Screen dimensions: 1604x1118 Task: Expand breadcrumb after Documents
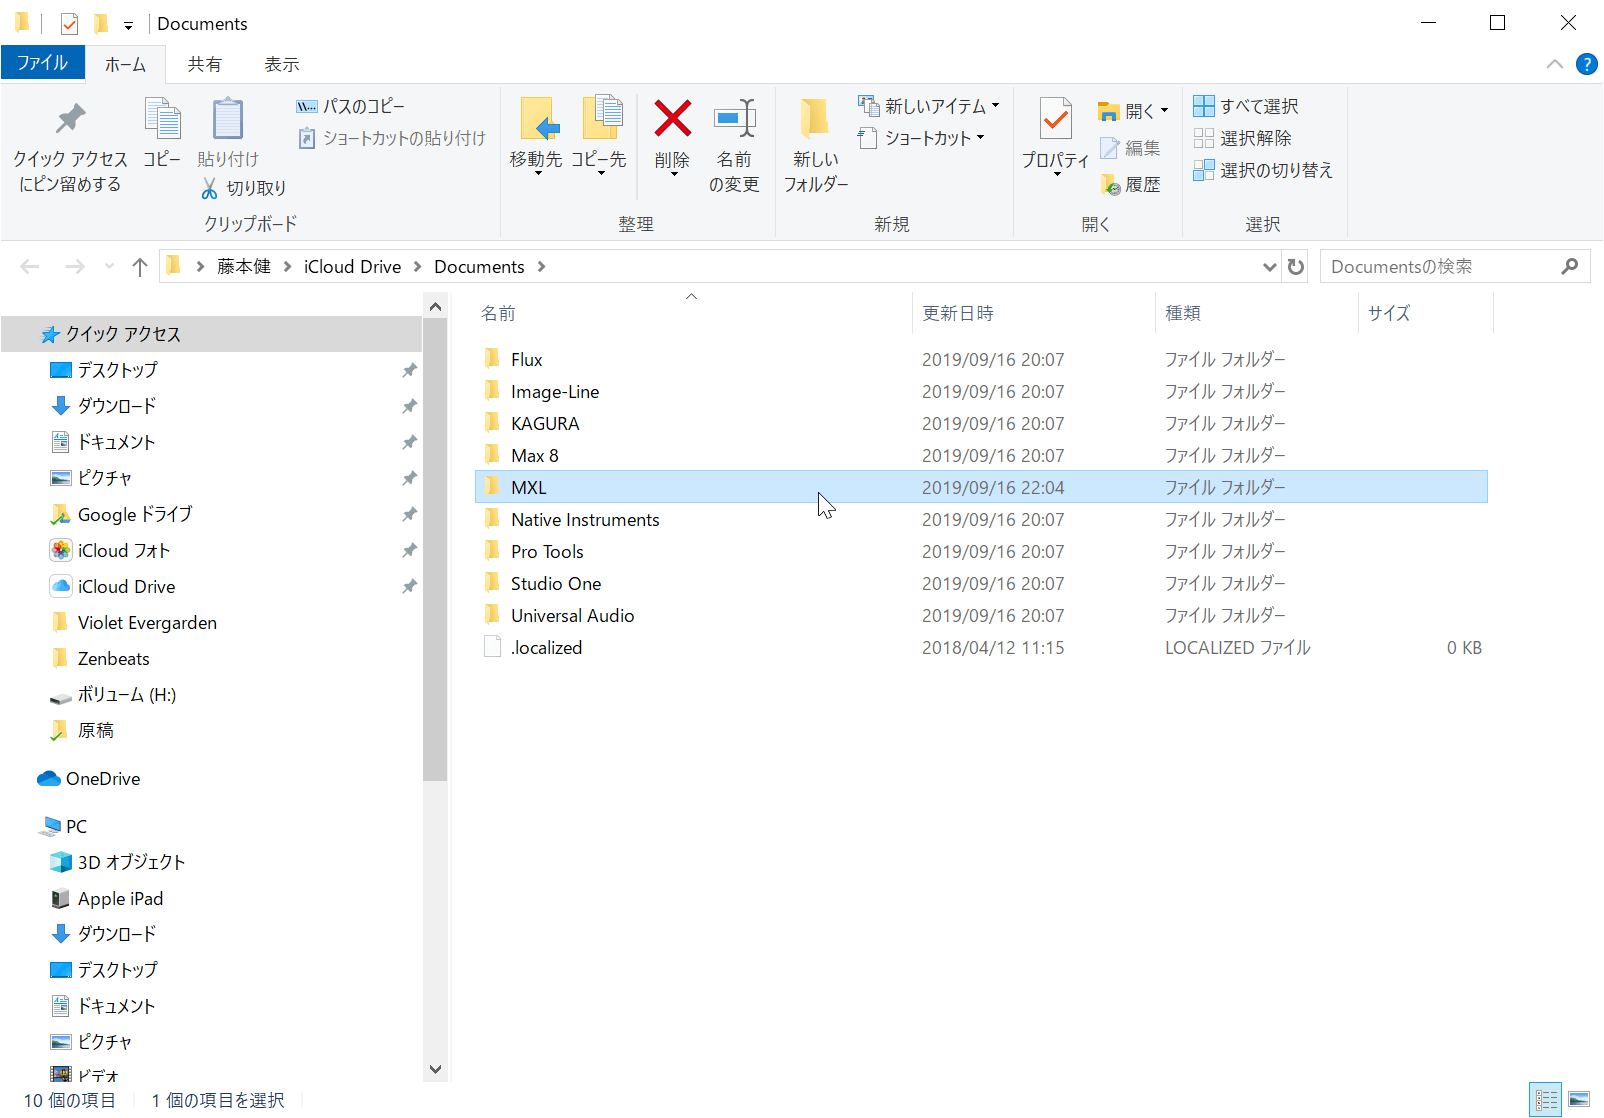tap(541, 267)
